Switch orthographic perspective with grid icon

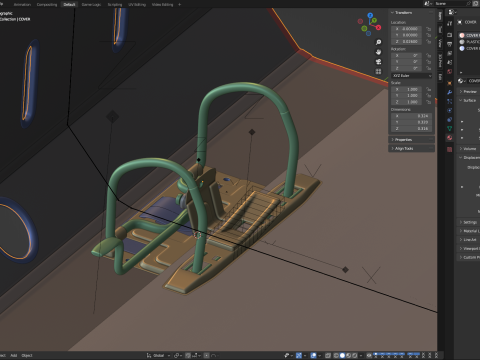378,71
